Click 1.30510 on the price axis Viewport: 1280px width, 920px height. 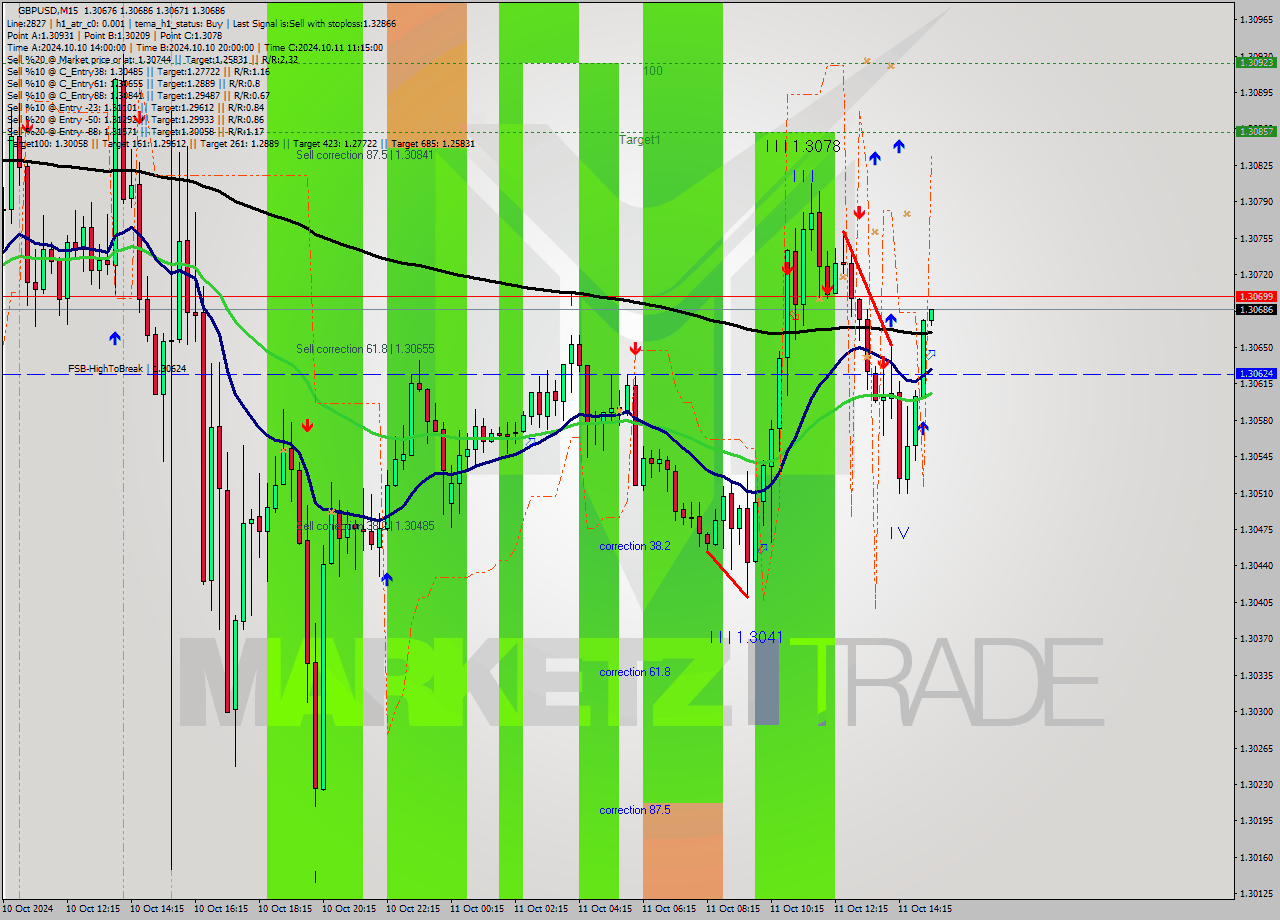point(1256,493)
